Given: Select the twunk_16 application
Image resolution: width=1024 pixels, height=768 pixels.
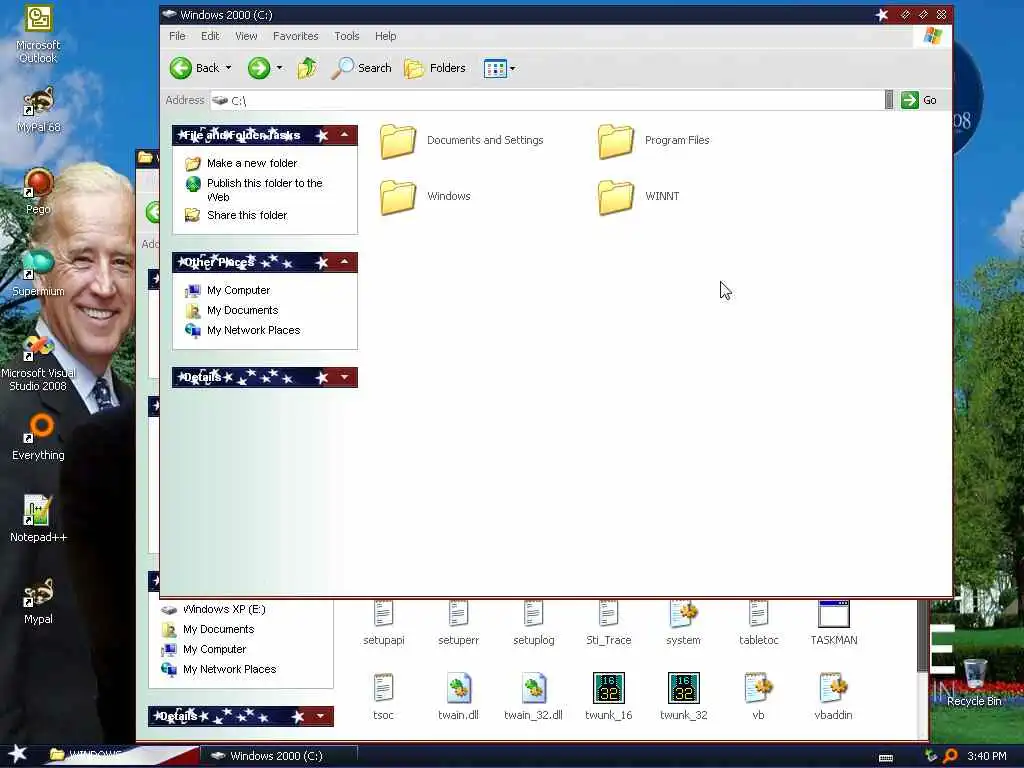Looking at the screenshot, I should [609, 696].
